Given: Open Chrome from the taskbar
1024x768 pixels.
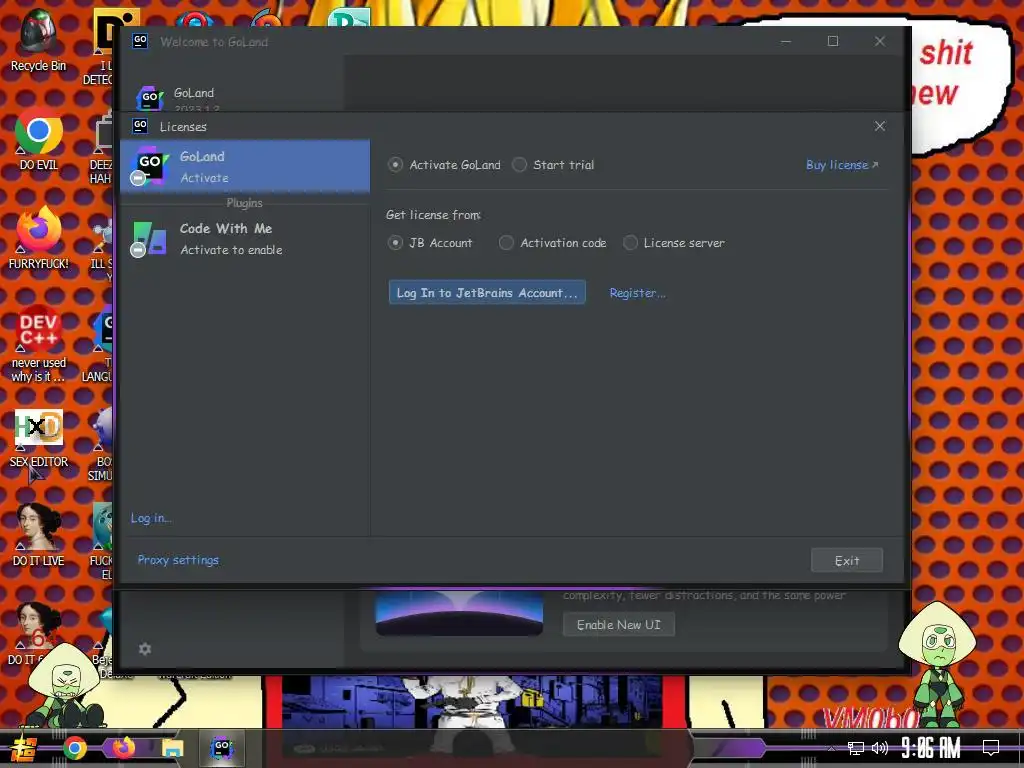Looking at the screenshot, I should [x=74, y=748].
